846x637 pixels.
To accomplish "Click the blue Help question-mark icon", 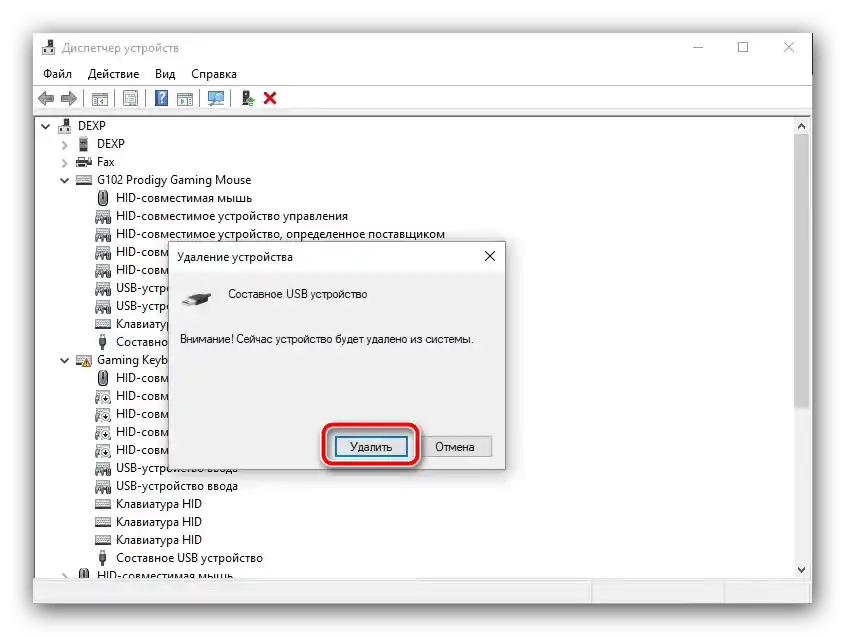I will point(161,98).
